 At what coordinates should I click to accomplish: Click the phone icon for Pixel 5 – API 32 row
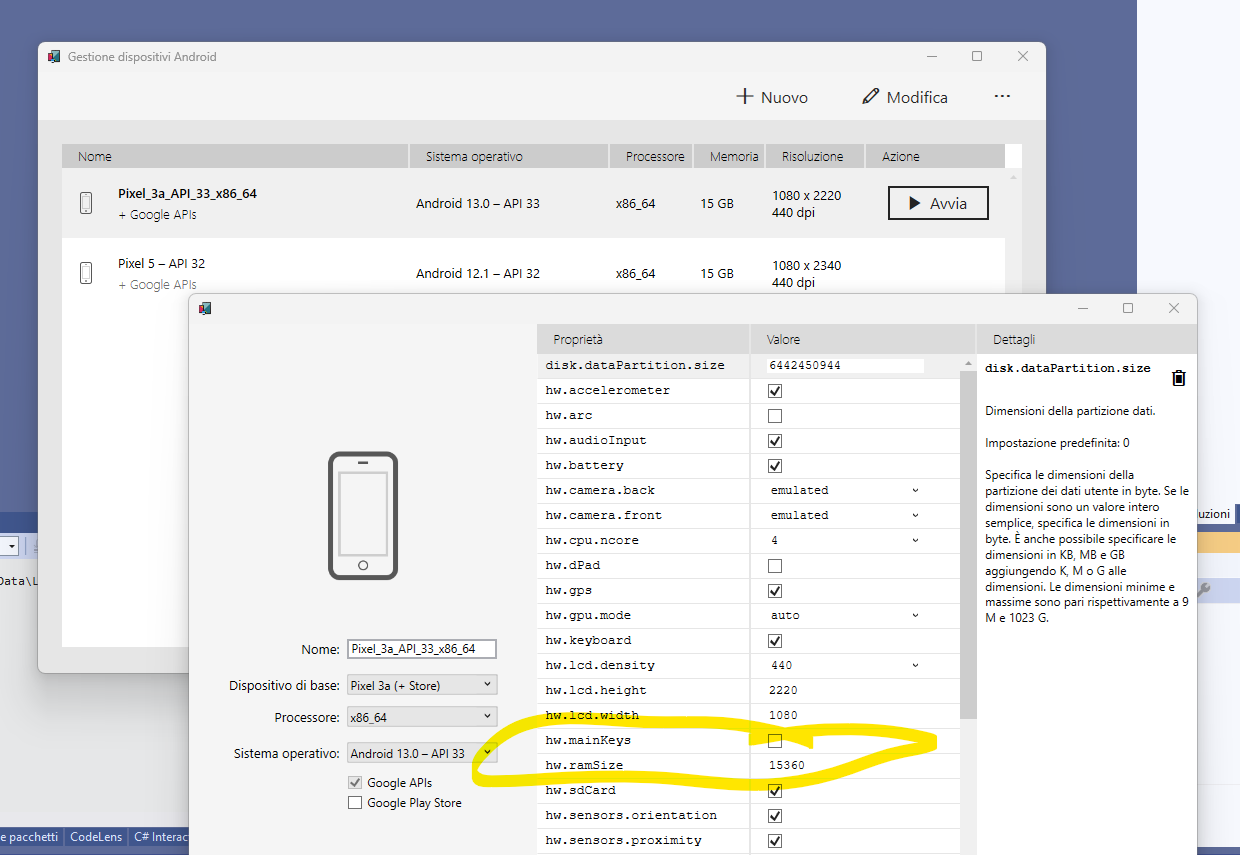86,273
